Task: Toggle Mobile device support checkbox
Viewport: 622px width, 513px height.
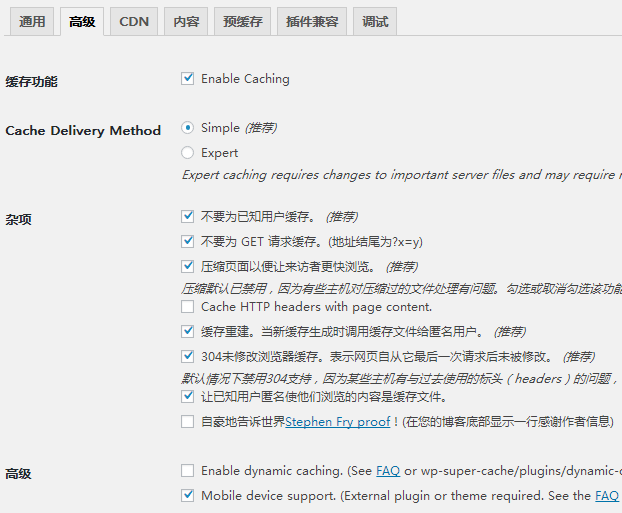Action: pyautogui.click(x=187, y=496)
